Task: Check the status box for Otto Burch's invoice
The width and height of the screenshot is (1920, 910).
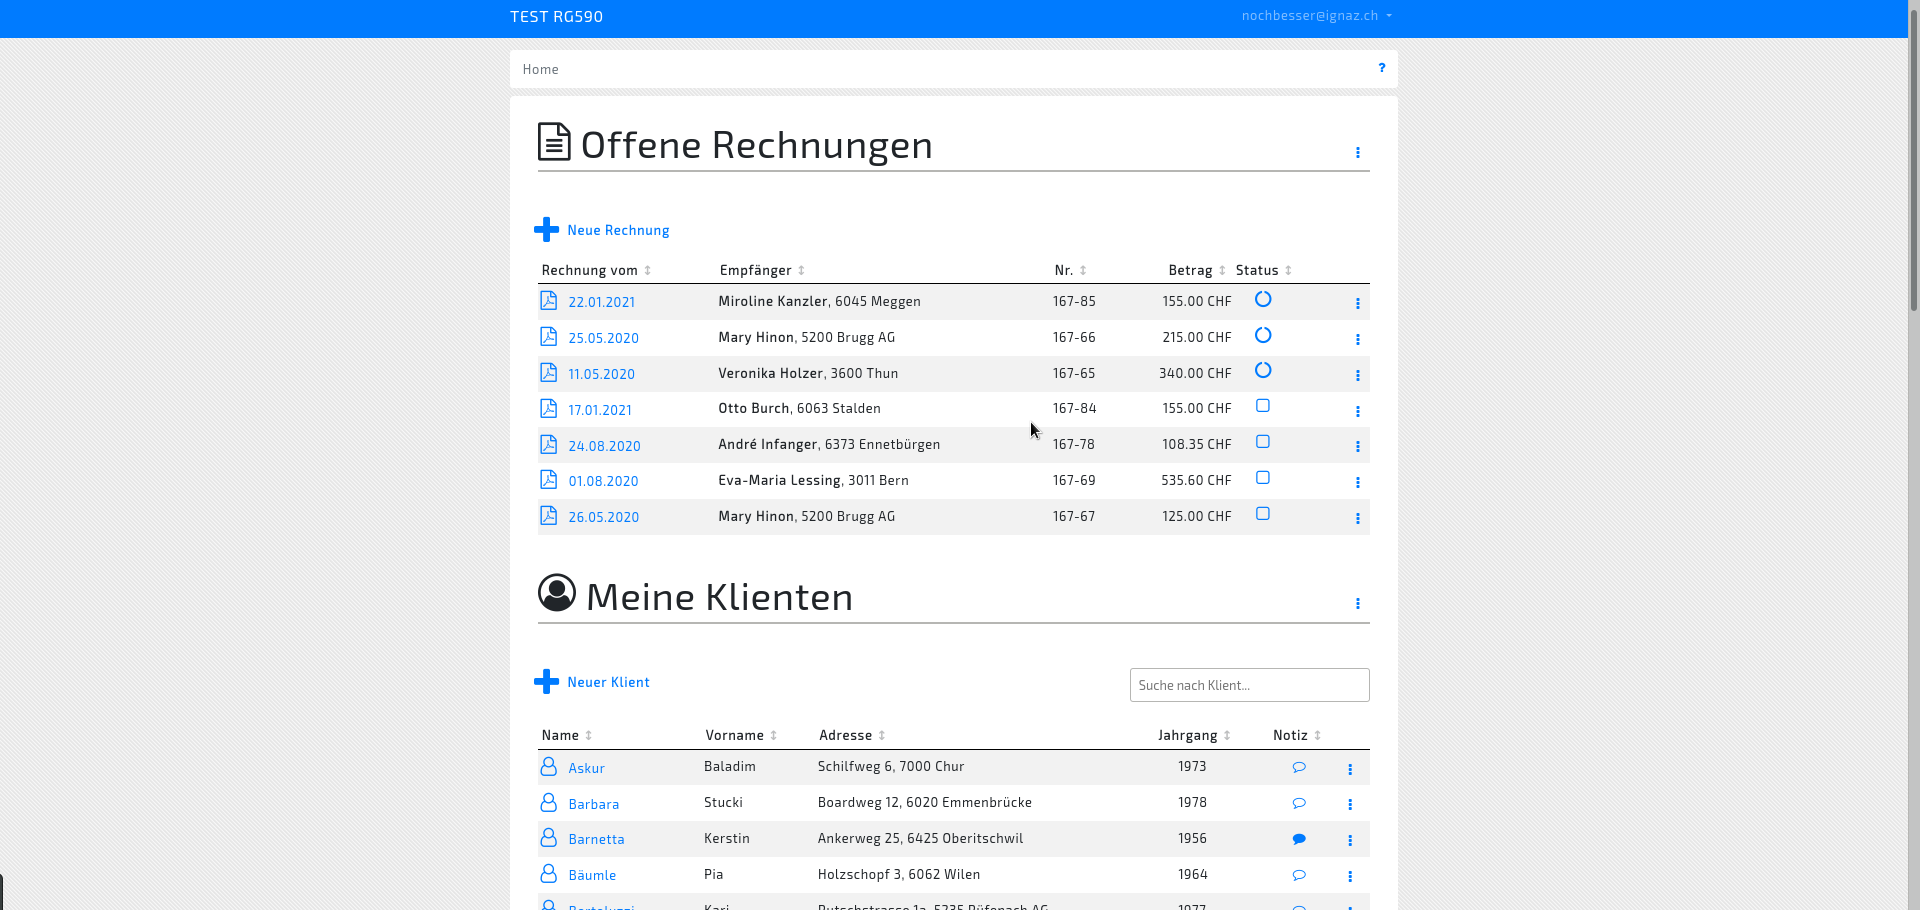Action: point(1262,406)
